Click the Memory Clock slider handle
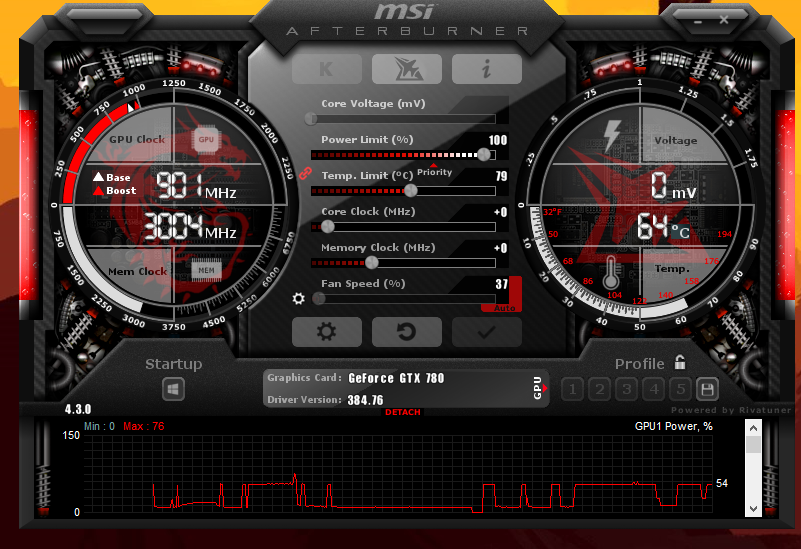This screenshot has height=549, width=801. point(372,263)
